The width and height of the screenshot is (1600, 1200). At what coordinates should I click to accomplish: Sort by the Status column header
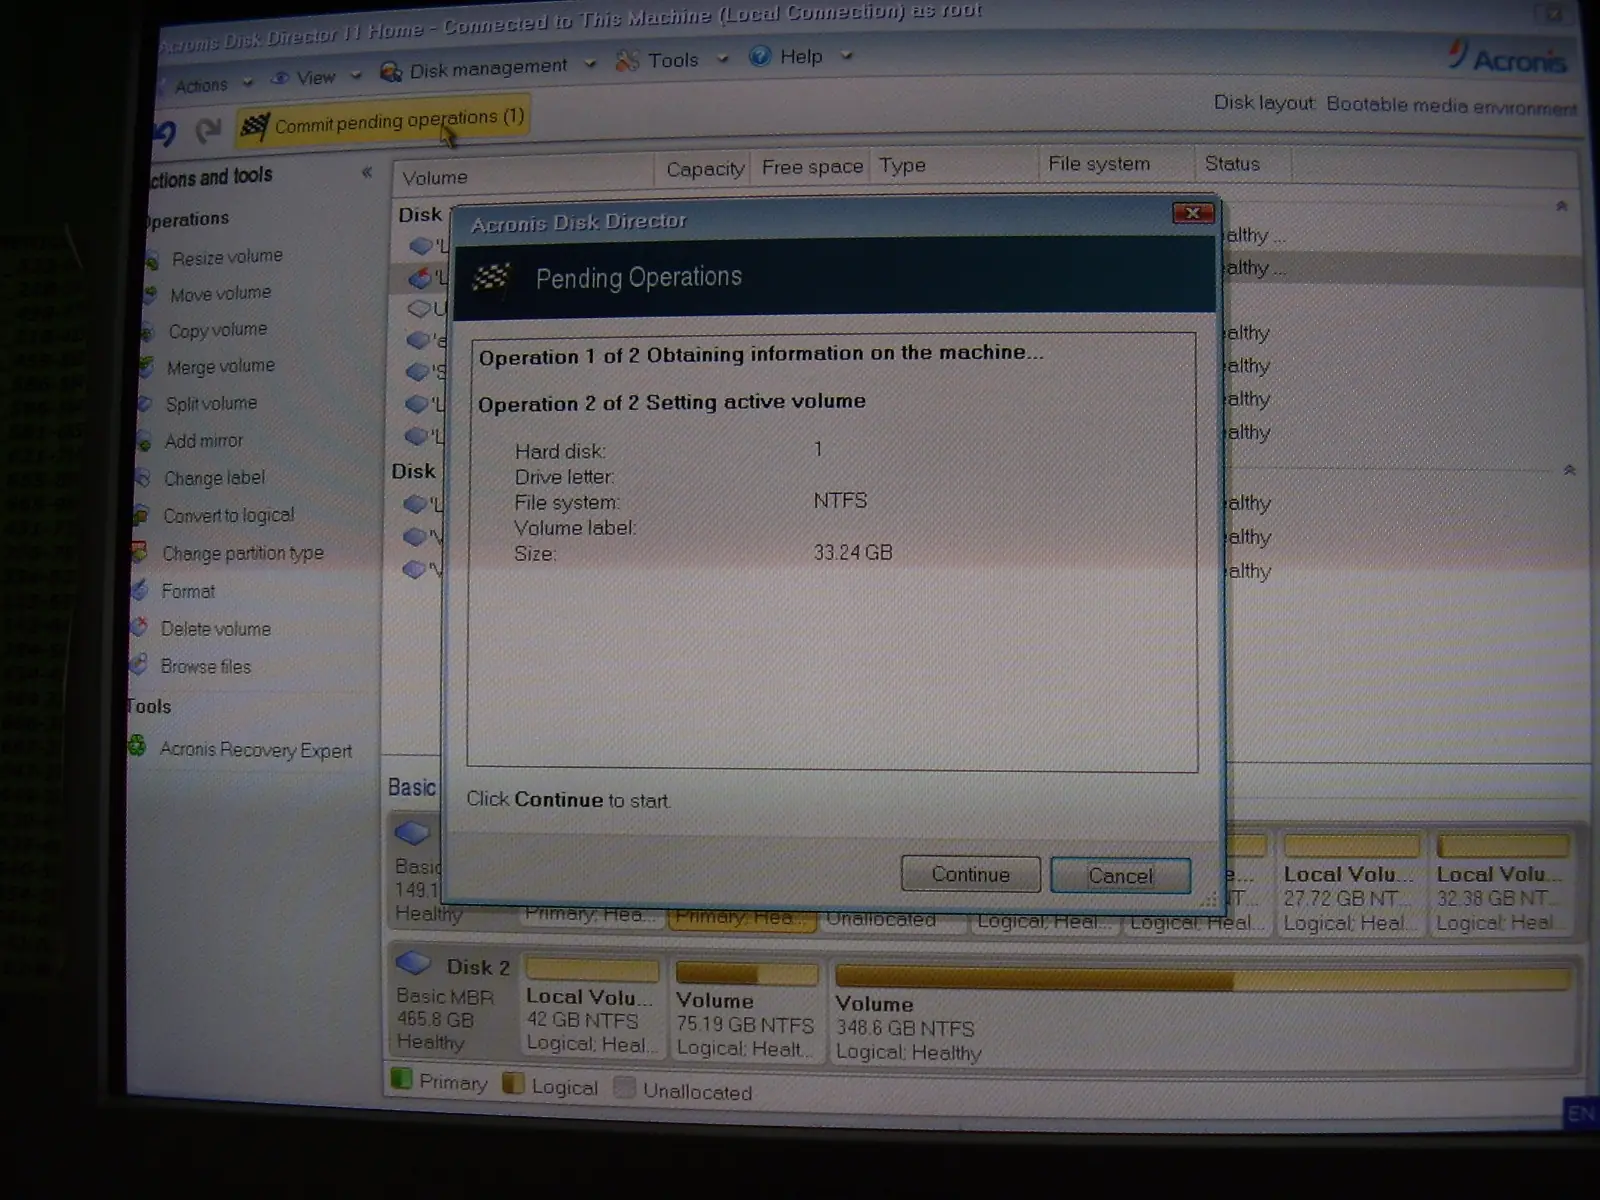[1243, 163]
